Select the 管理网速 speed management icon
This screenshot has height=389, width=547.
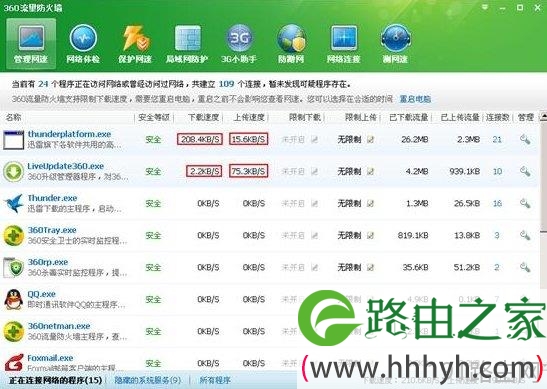click(31, 44)
